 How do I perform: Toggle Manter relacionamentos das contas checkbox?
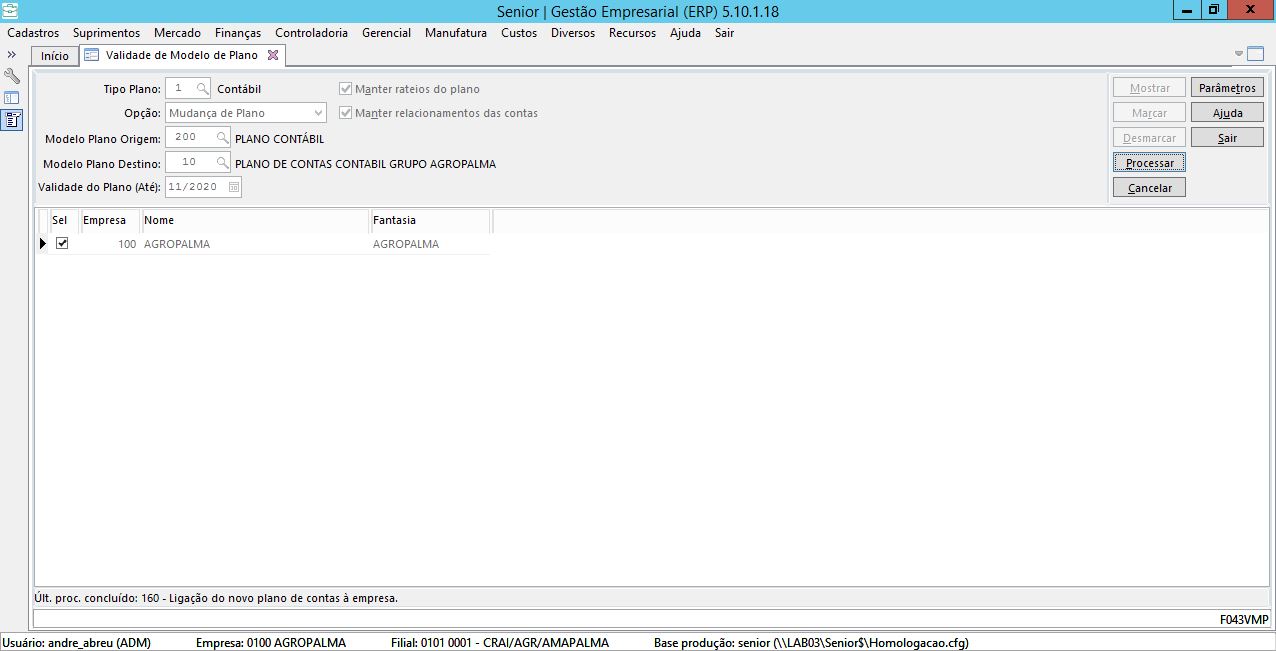coord(346,113)
